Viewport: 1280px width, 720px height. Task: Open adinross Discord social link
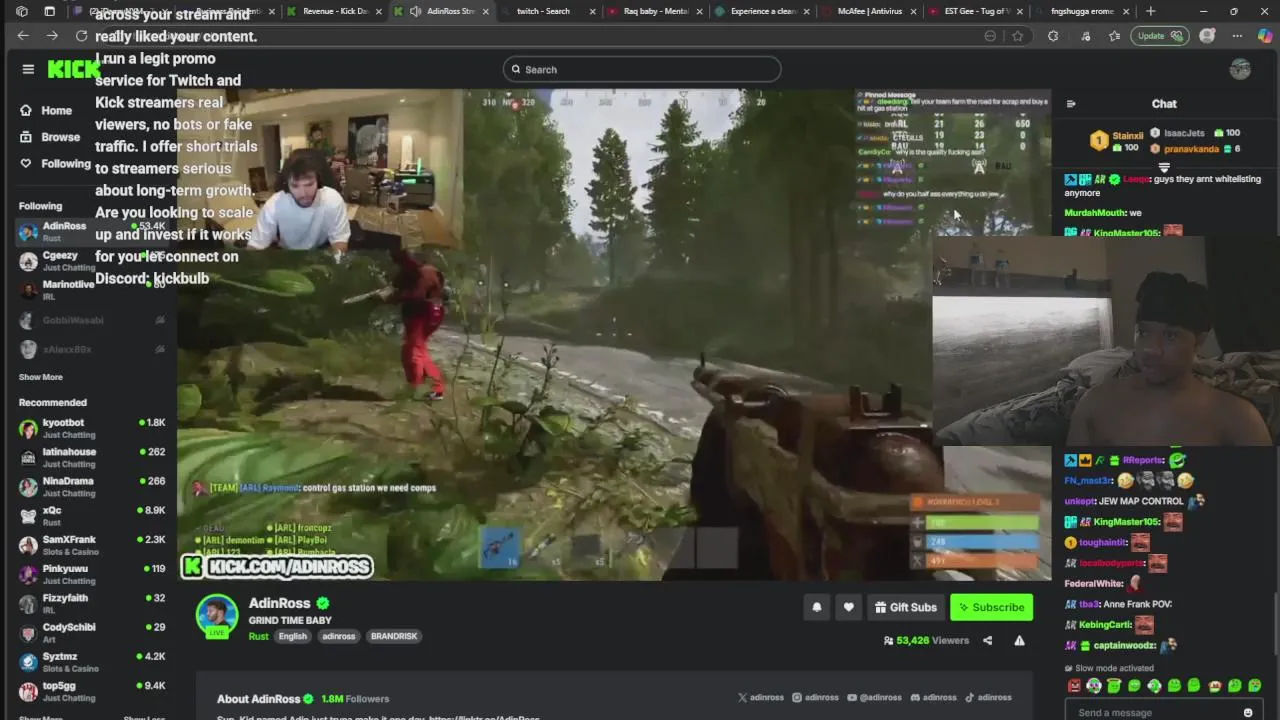933,697
